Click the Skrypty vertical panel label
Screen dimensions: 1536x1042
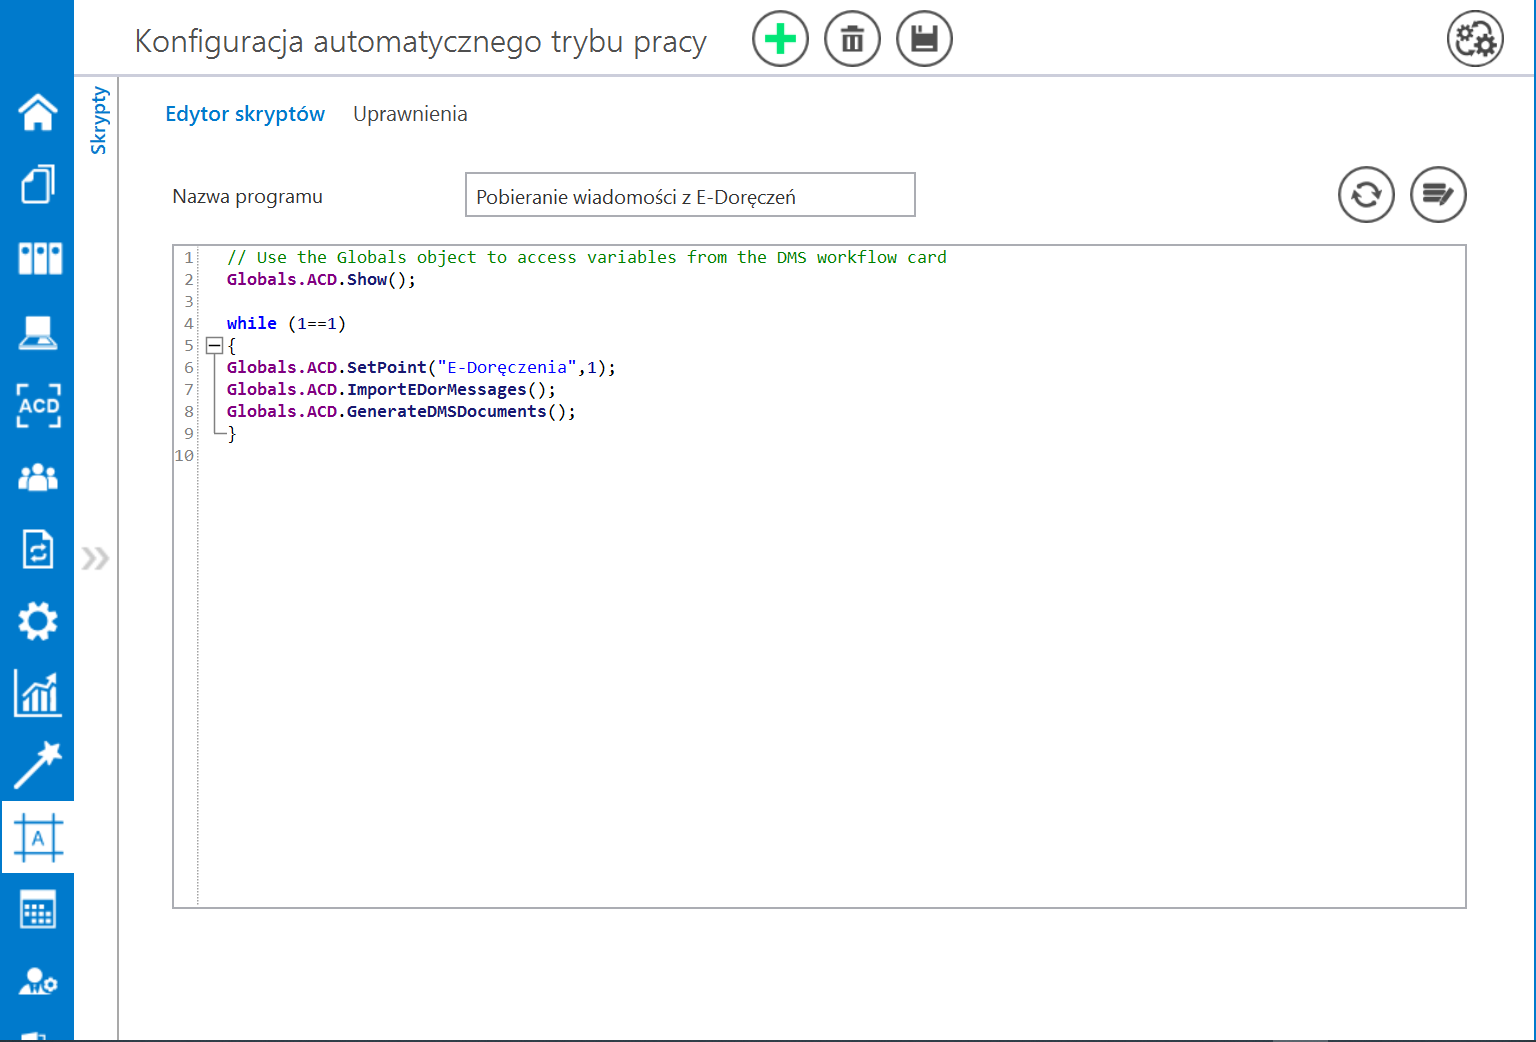pos(98,120)
